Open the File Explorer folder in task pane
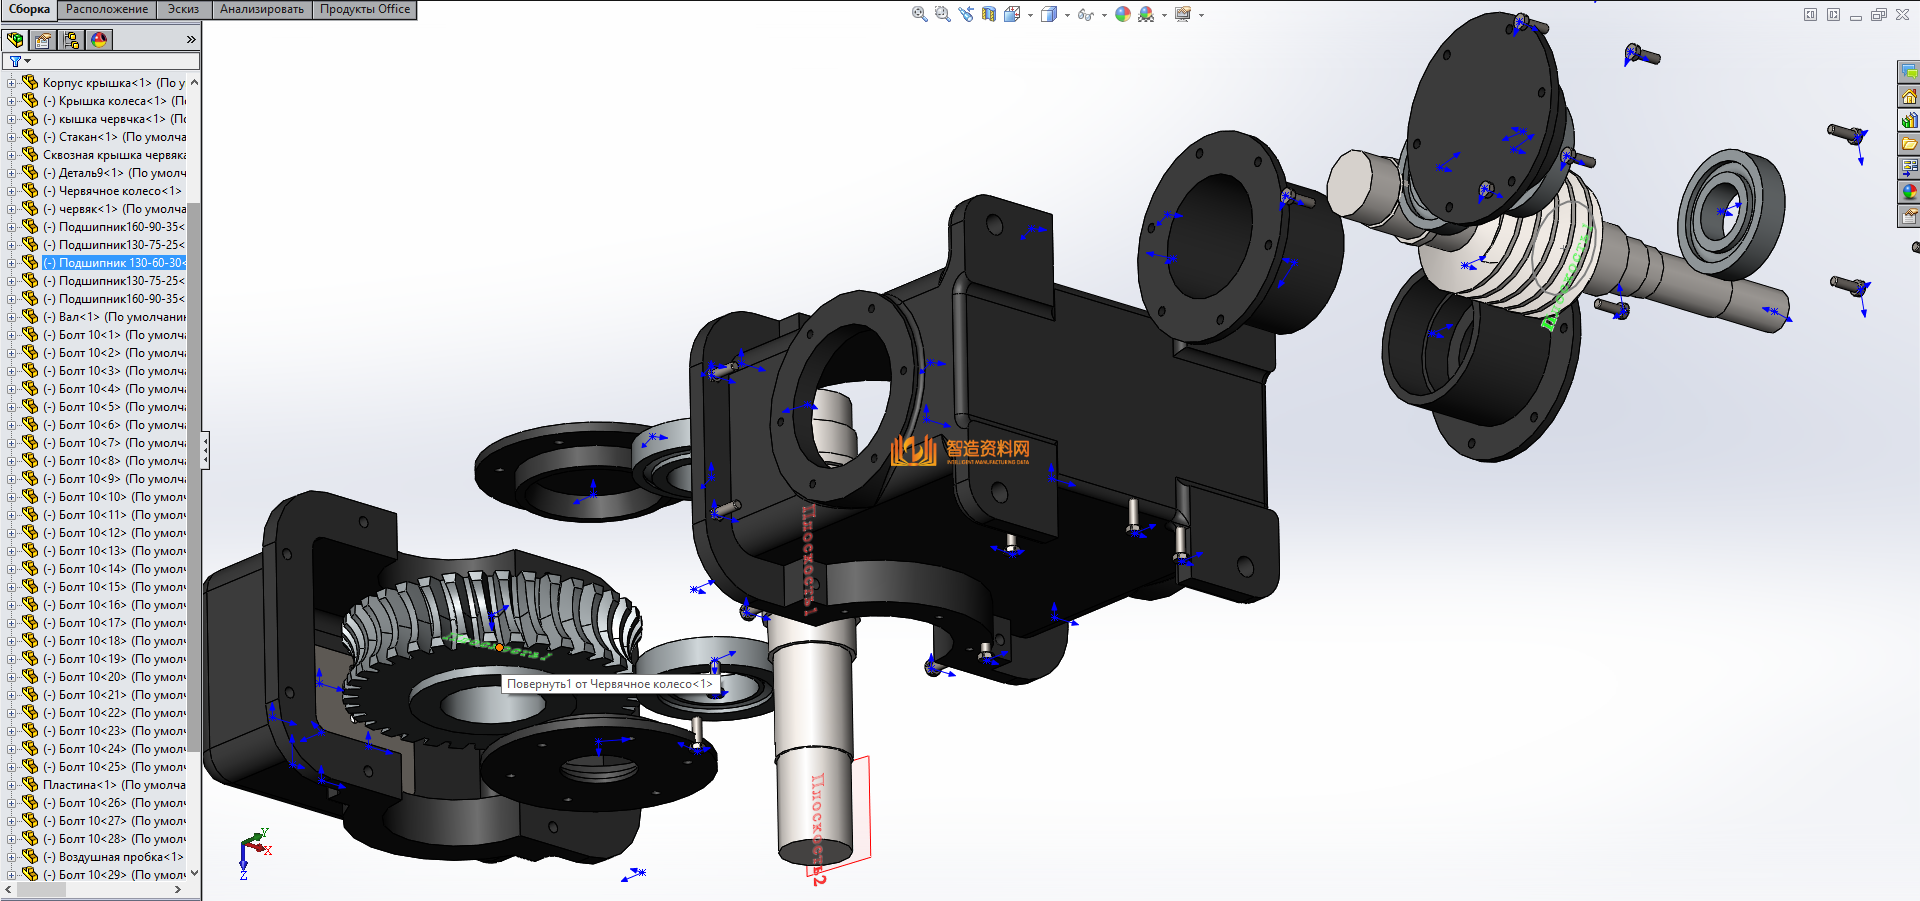The width and height of the screenshot is (1920, 901). 1909,144
